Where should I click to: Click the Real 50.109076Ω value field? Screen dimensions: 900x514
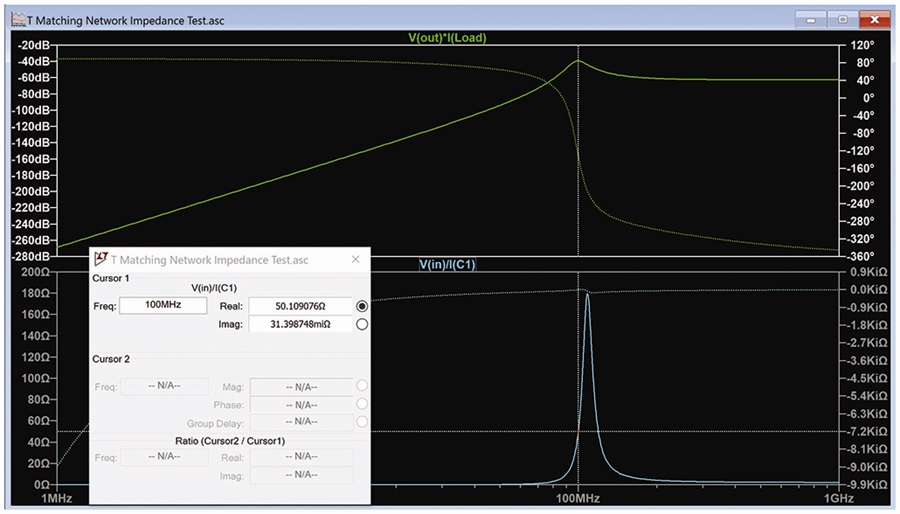[x=300, y=306]
